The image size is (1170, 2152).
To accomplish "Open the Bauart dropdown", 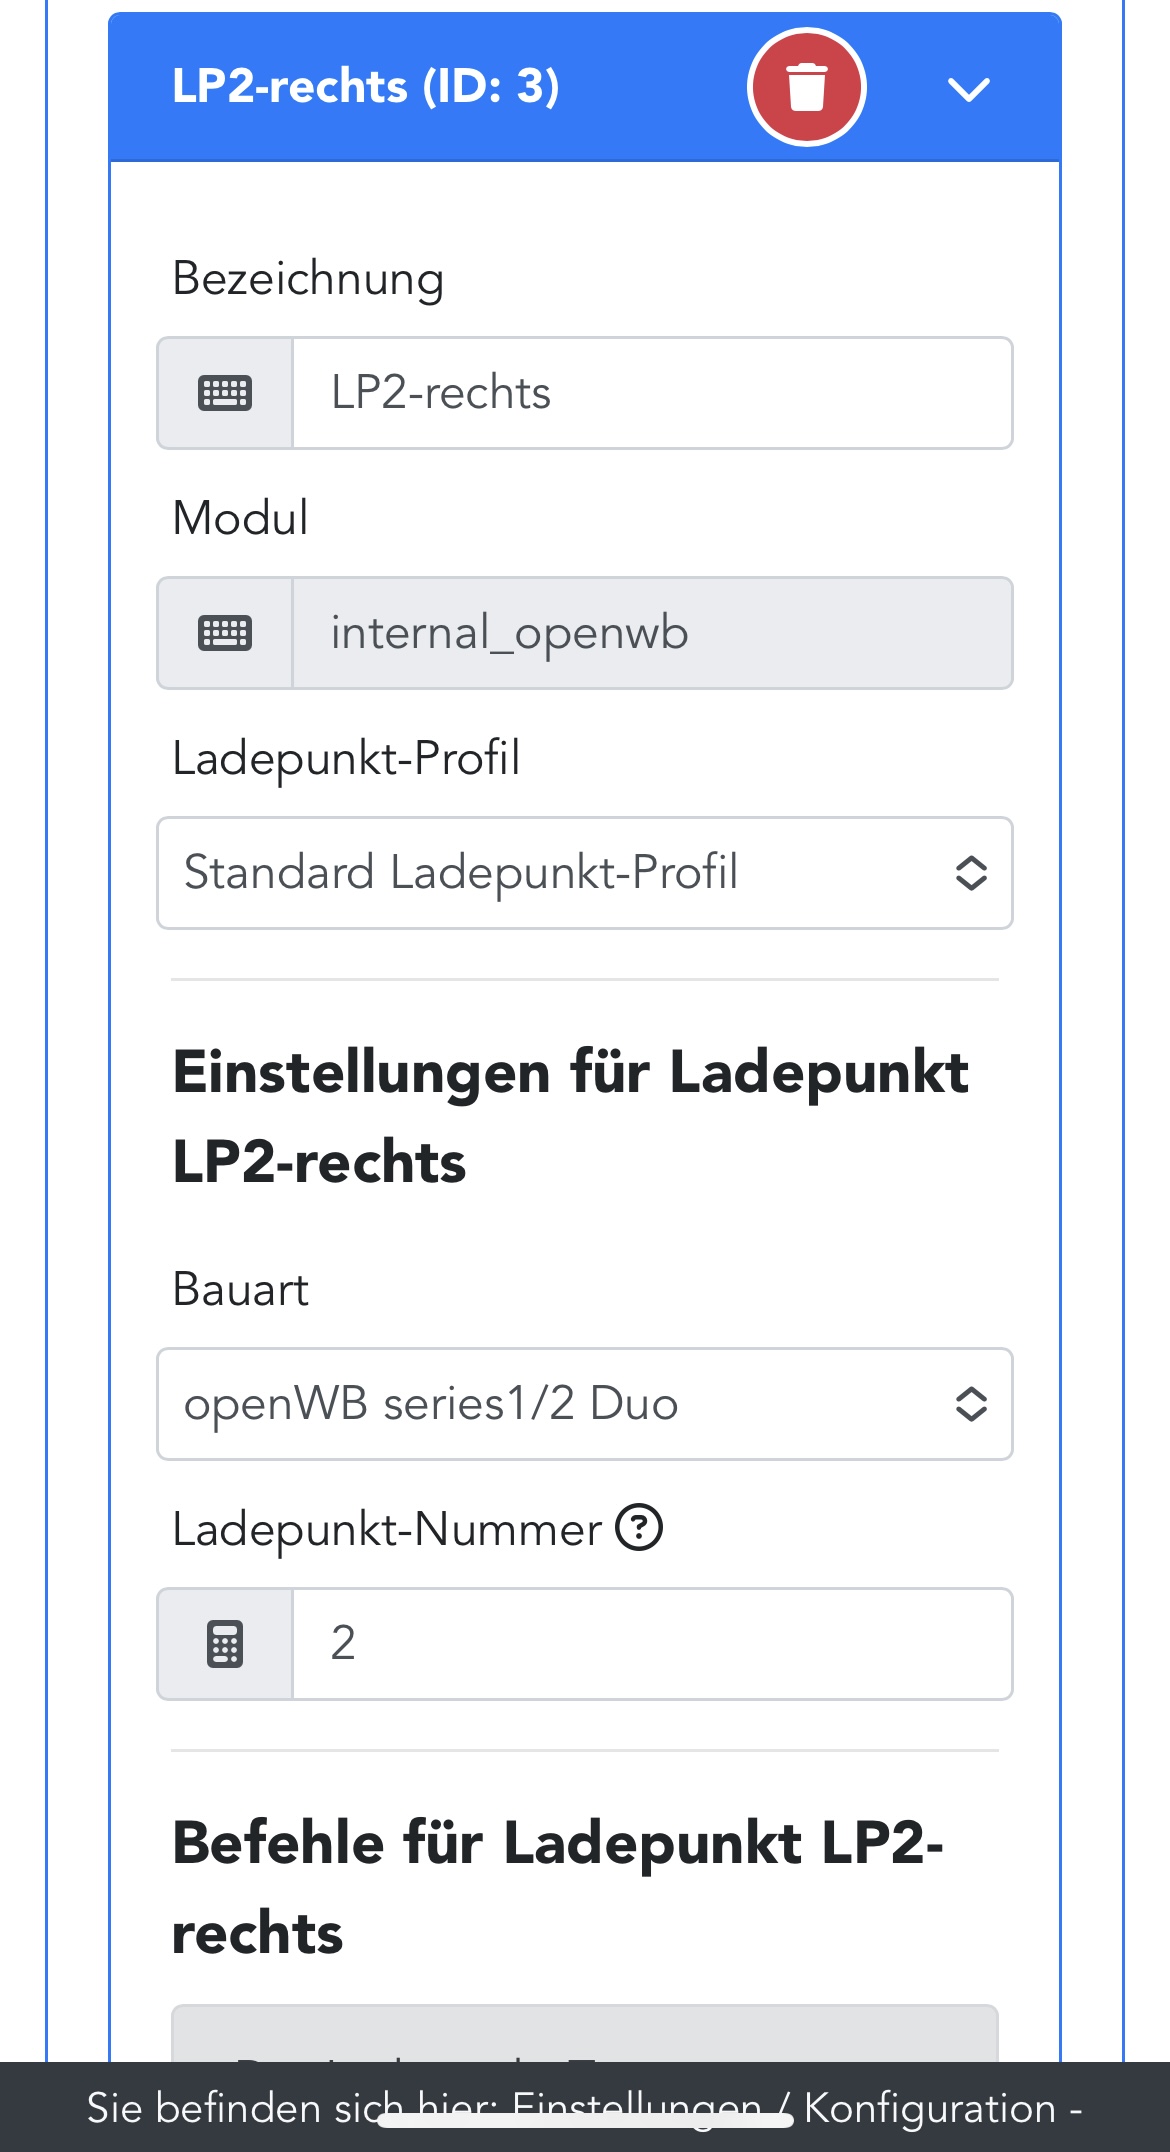I will 585,1404.
